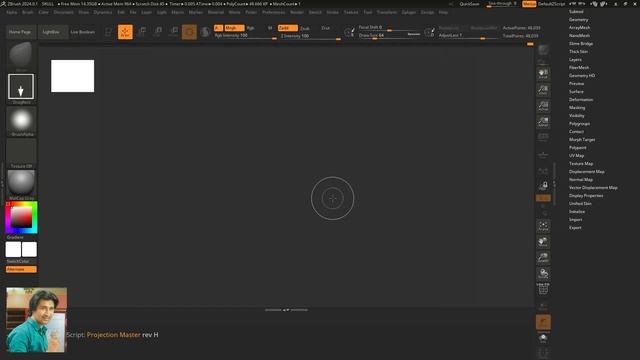Click the Scale icon in the top shelf
The width and height of the screenshot is (640, 360).
(158, 32)
